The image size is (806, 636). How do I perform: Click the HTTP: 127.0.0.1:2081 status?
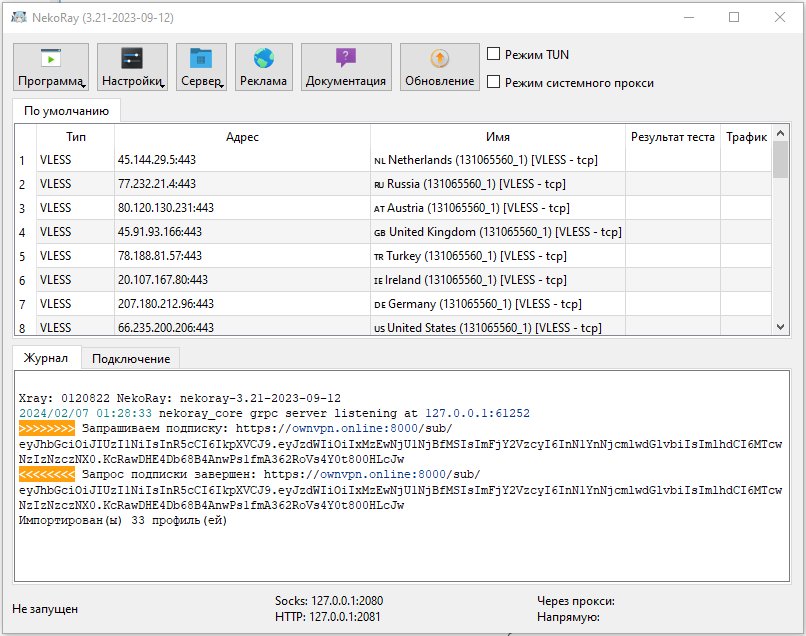(327, 616)
